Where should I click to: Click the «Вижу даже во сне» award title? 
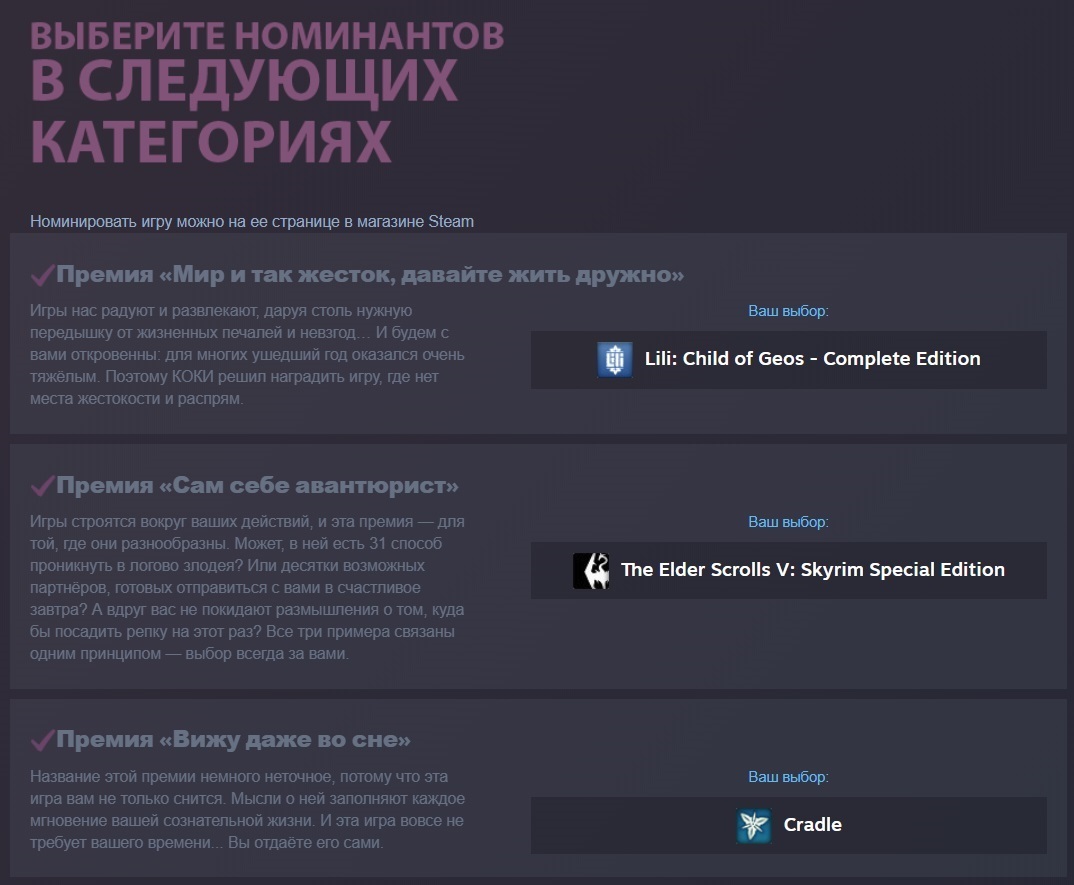234,740
